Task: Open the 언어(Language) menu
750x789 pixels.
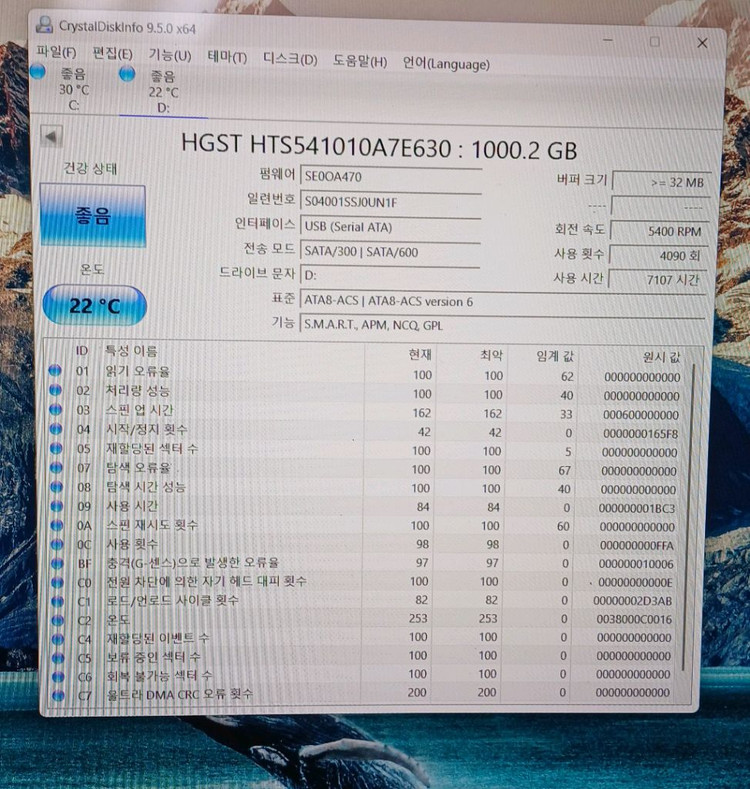Action: 446,64
